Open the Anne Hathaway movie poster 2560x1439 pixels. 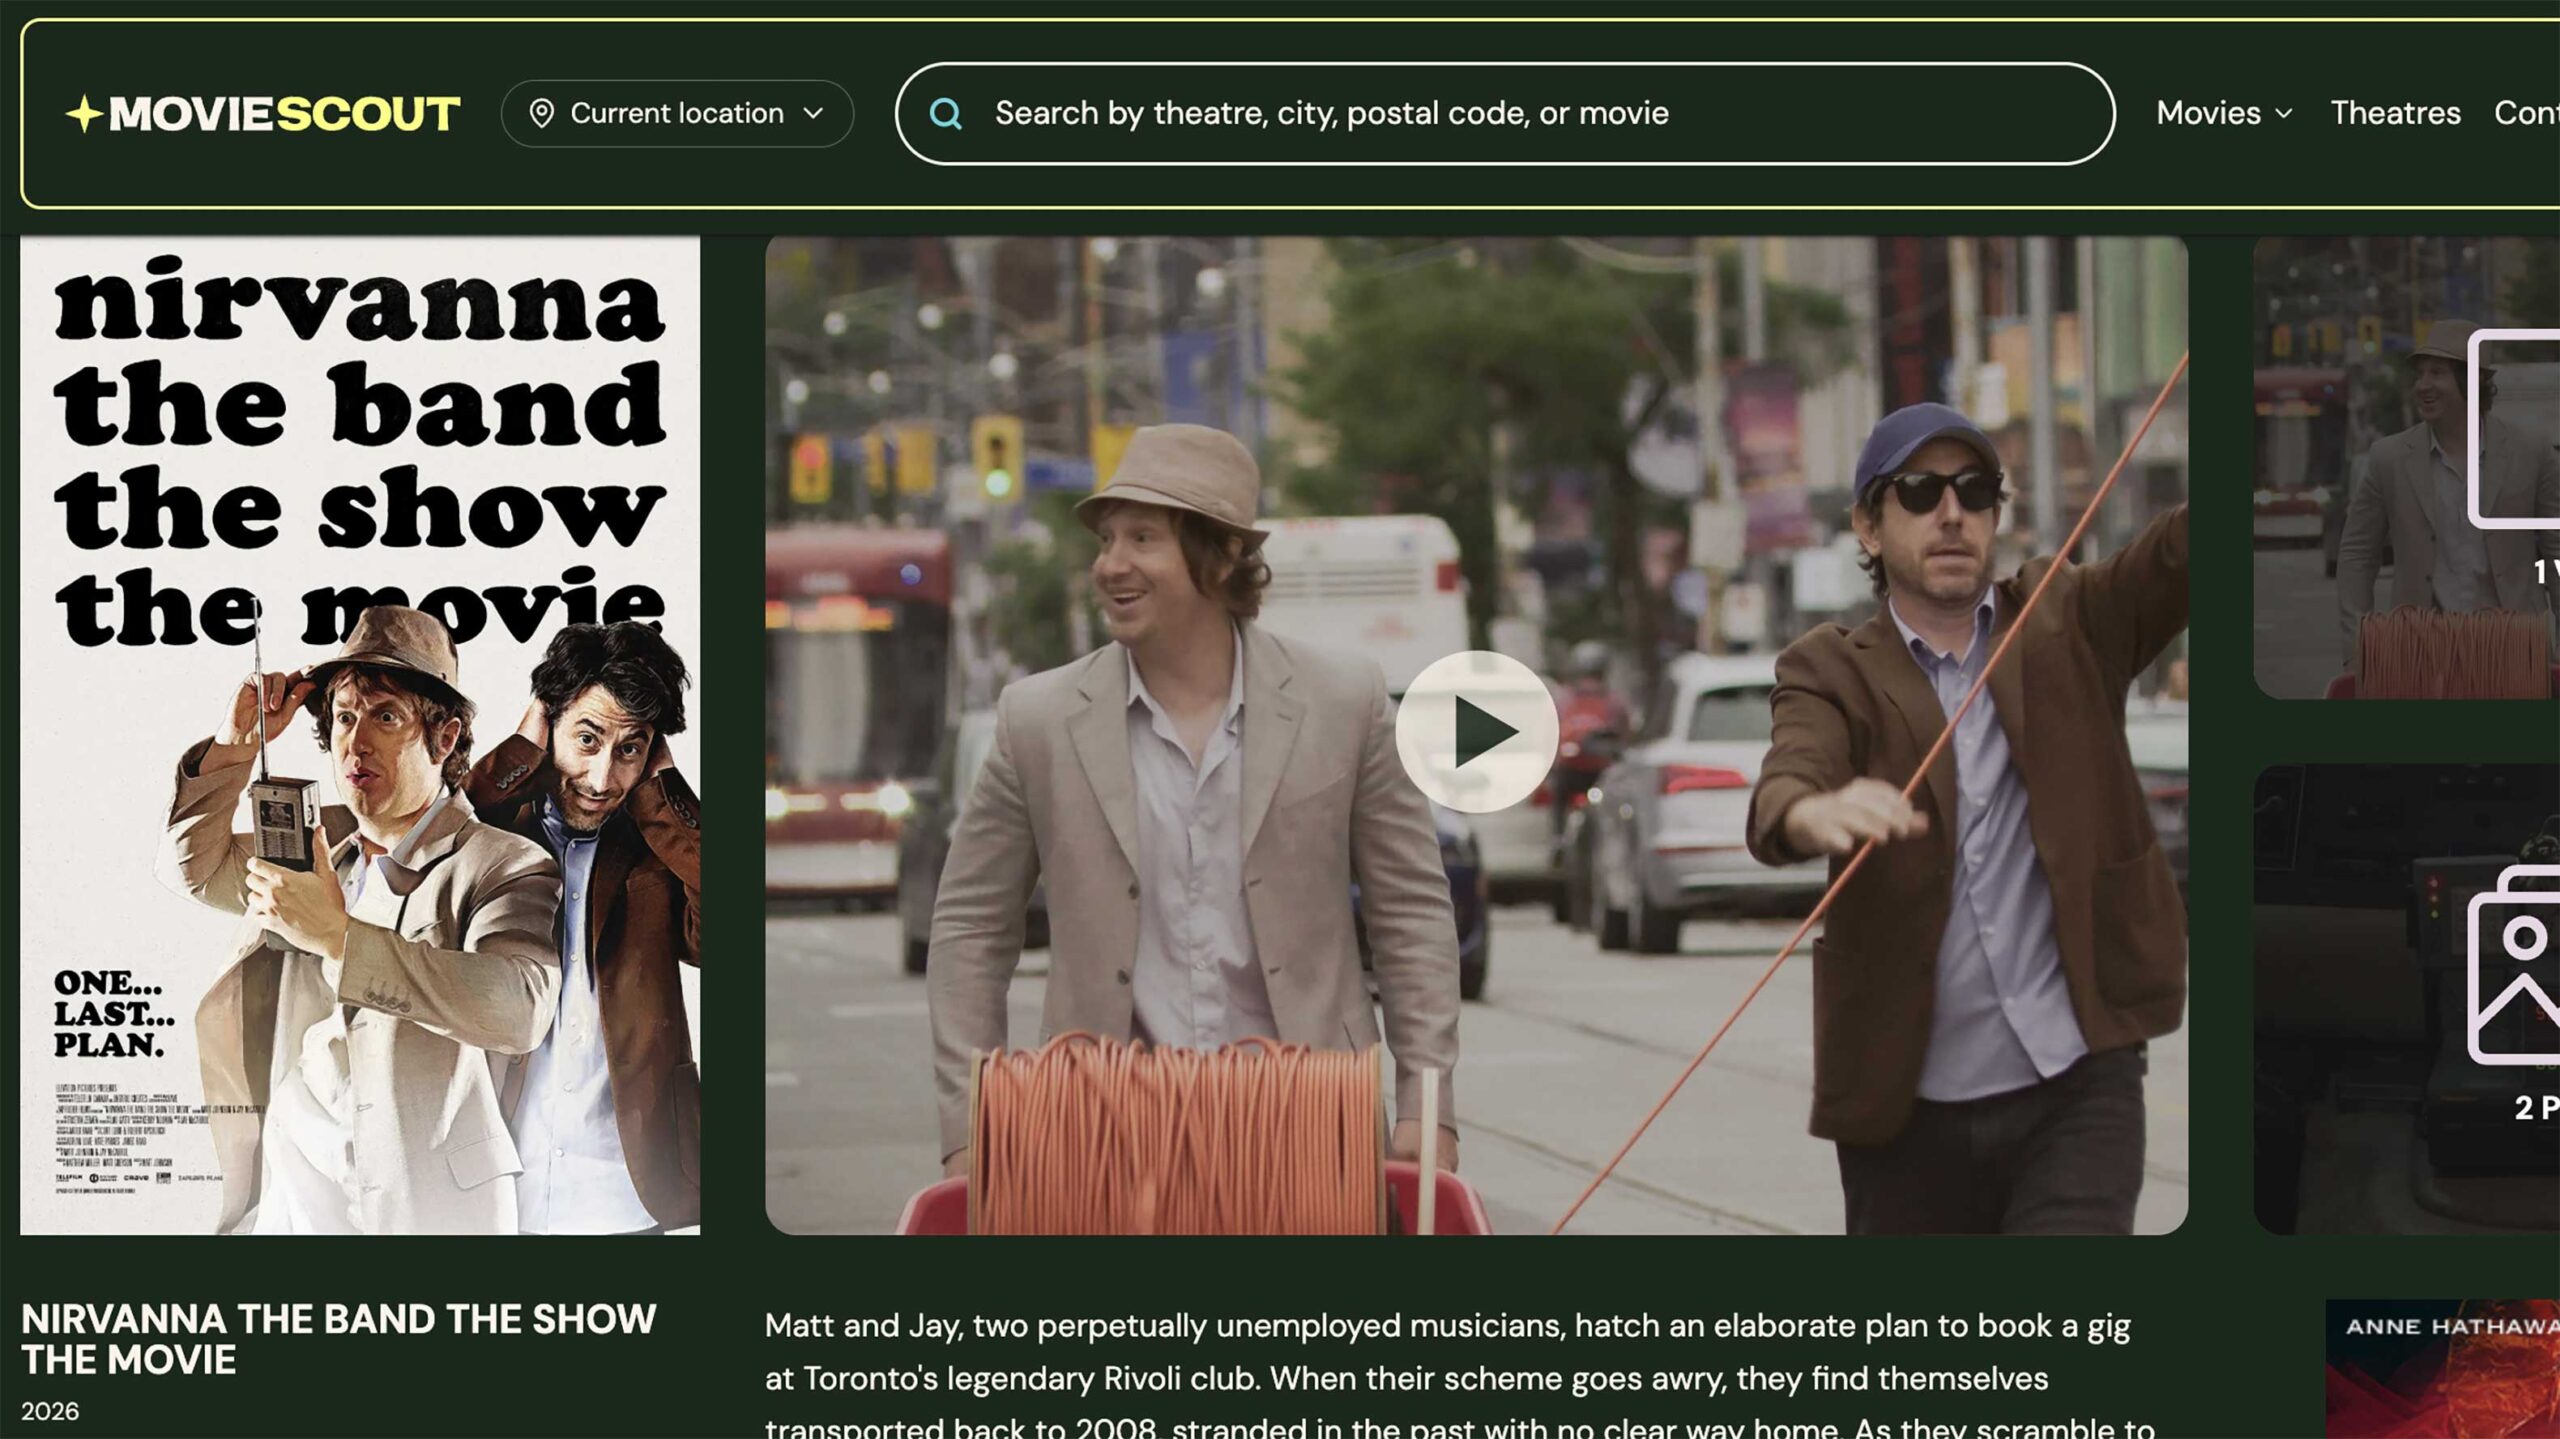pyautogui.click(x=2445, y=1370)
